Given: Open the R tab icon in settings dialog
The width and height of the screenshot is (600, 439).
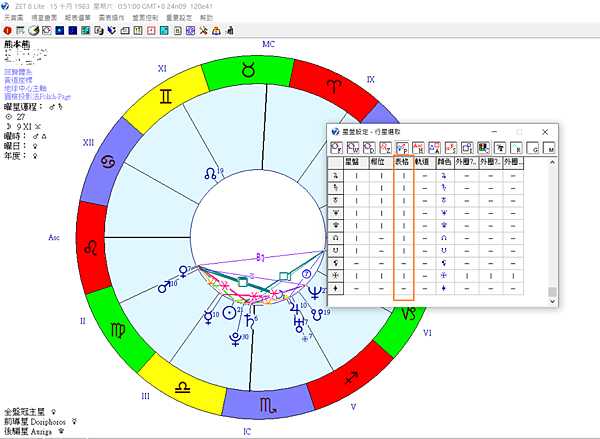Looking at the screenshot, I should tap(516, 148).
